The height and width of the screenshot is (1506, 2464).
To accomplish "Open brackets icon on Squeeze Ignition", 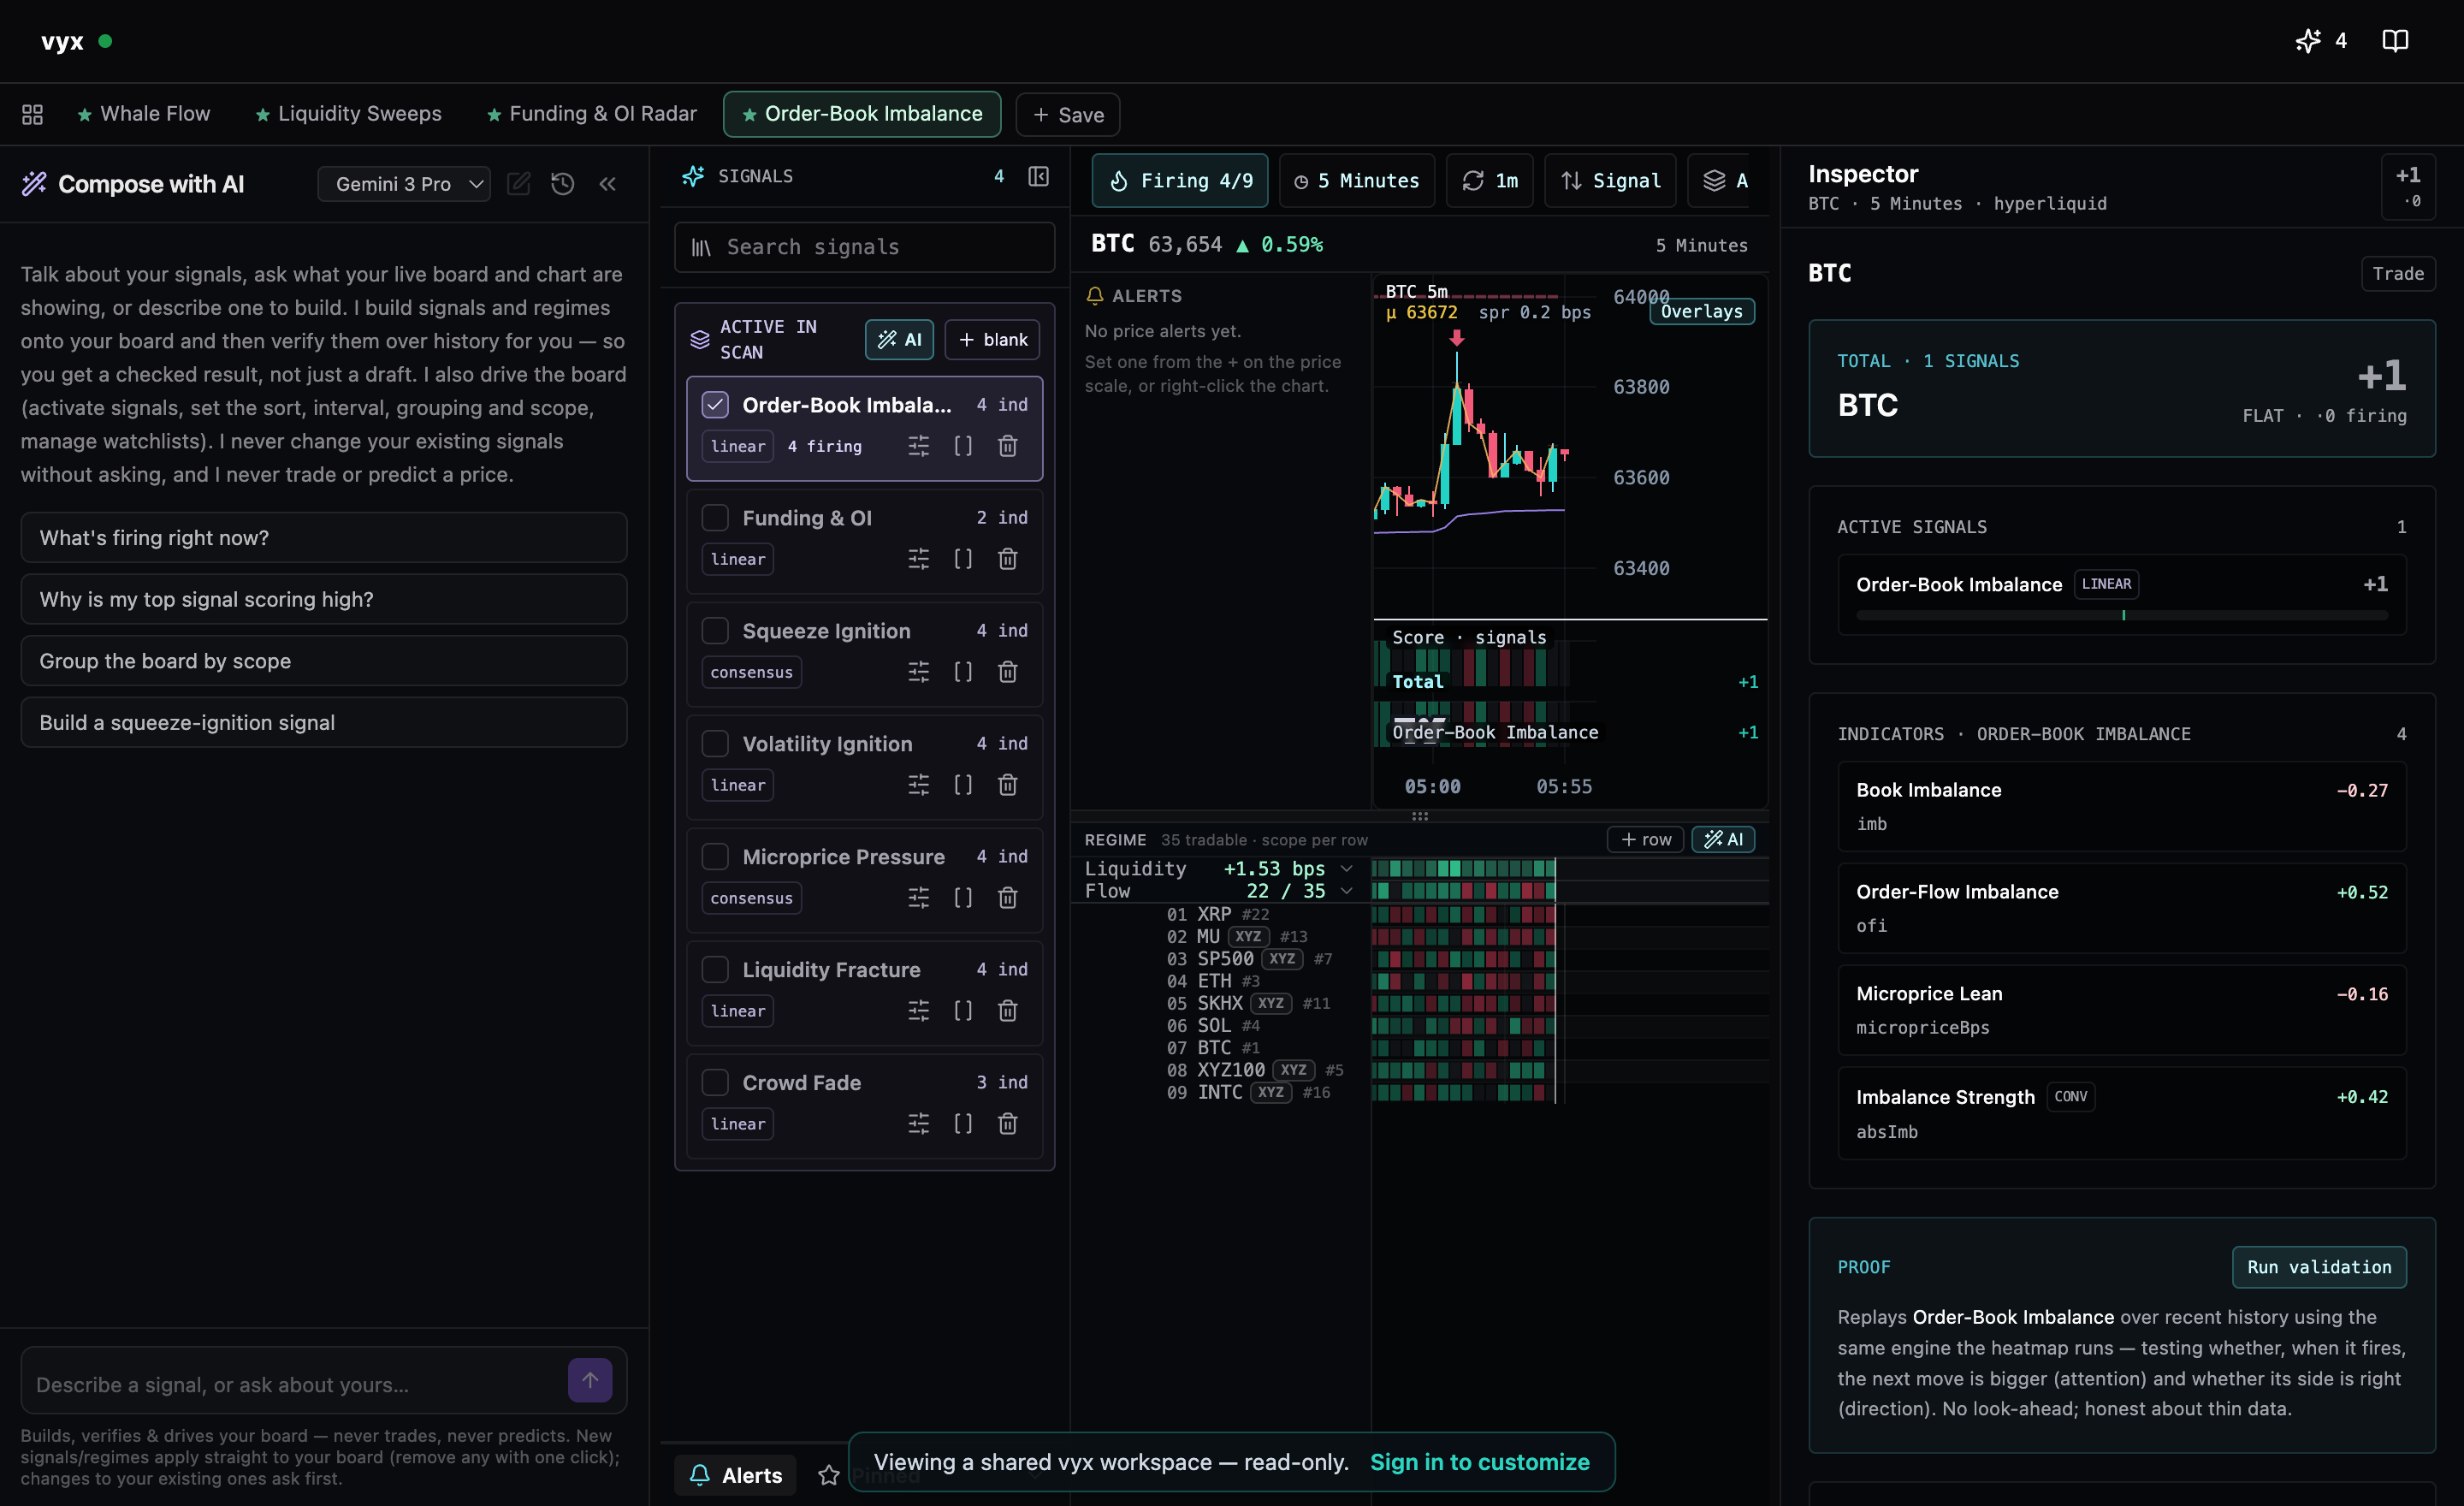I will (x=963, y=672).
